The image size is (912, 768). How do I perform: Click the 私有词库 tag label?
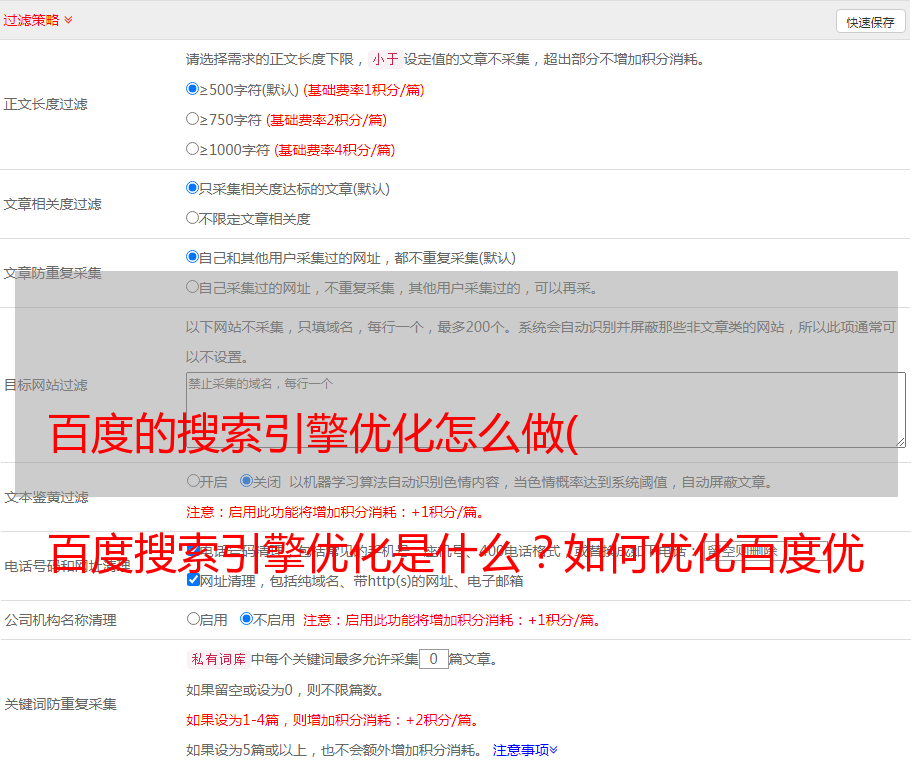[x=217, y=659]
